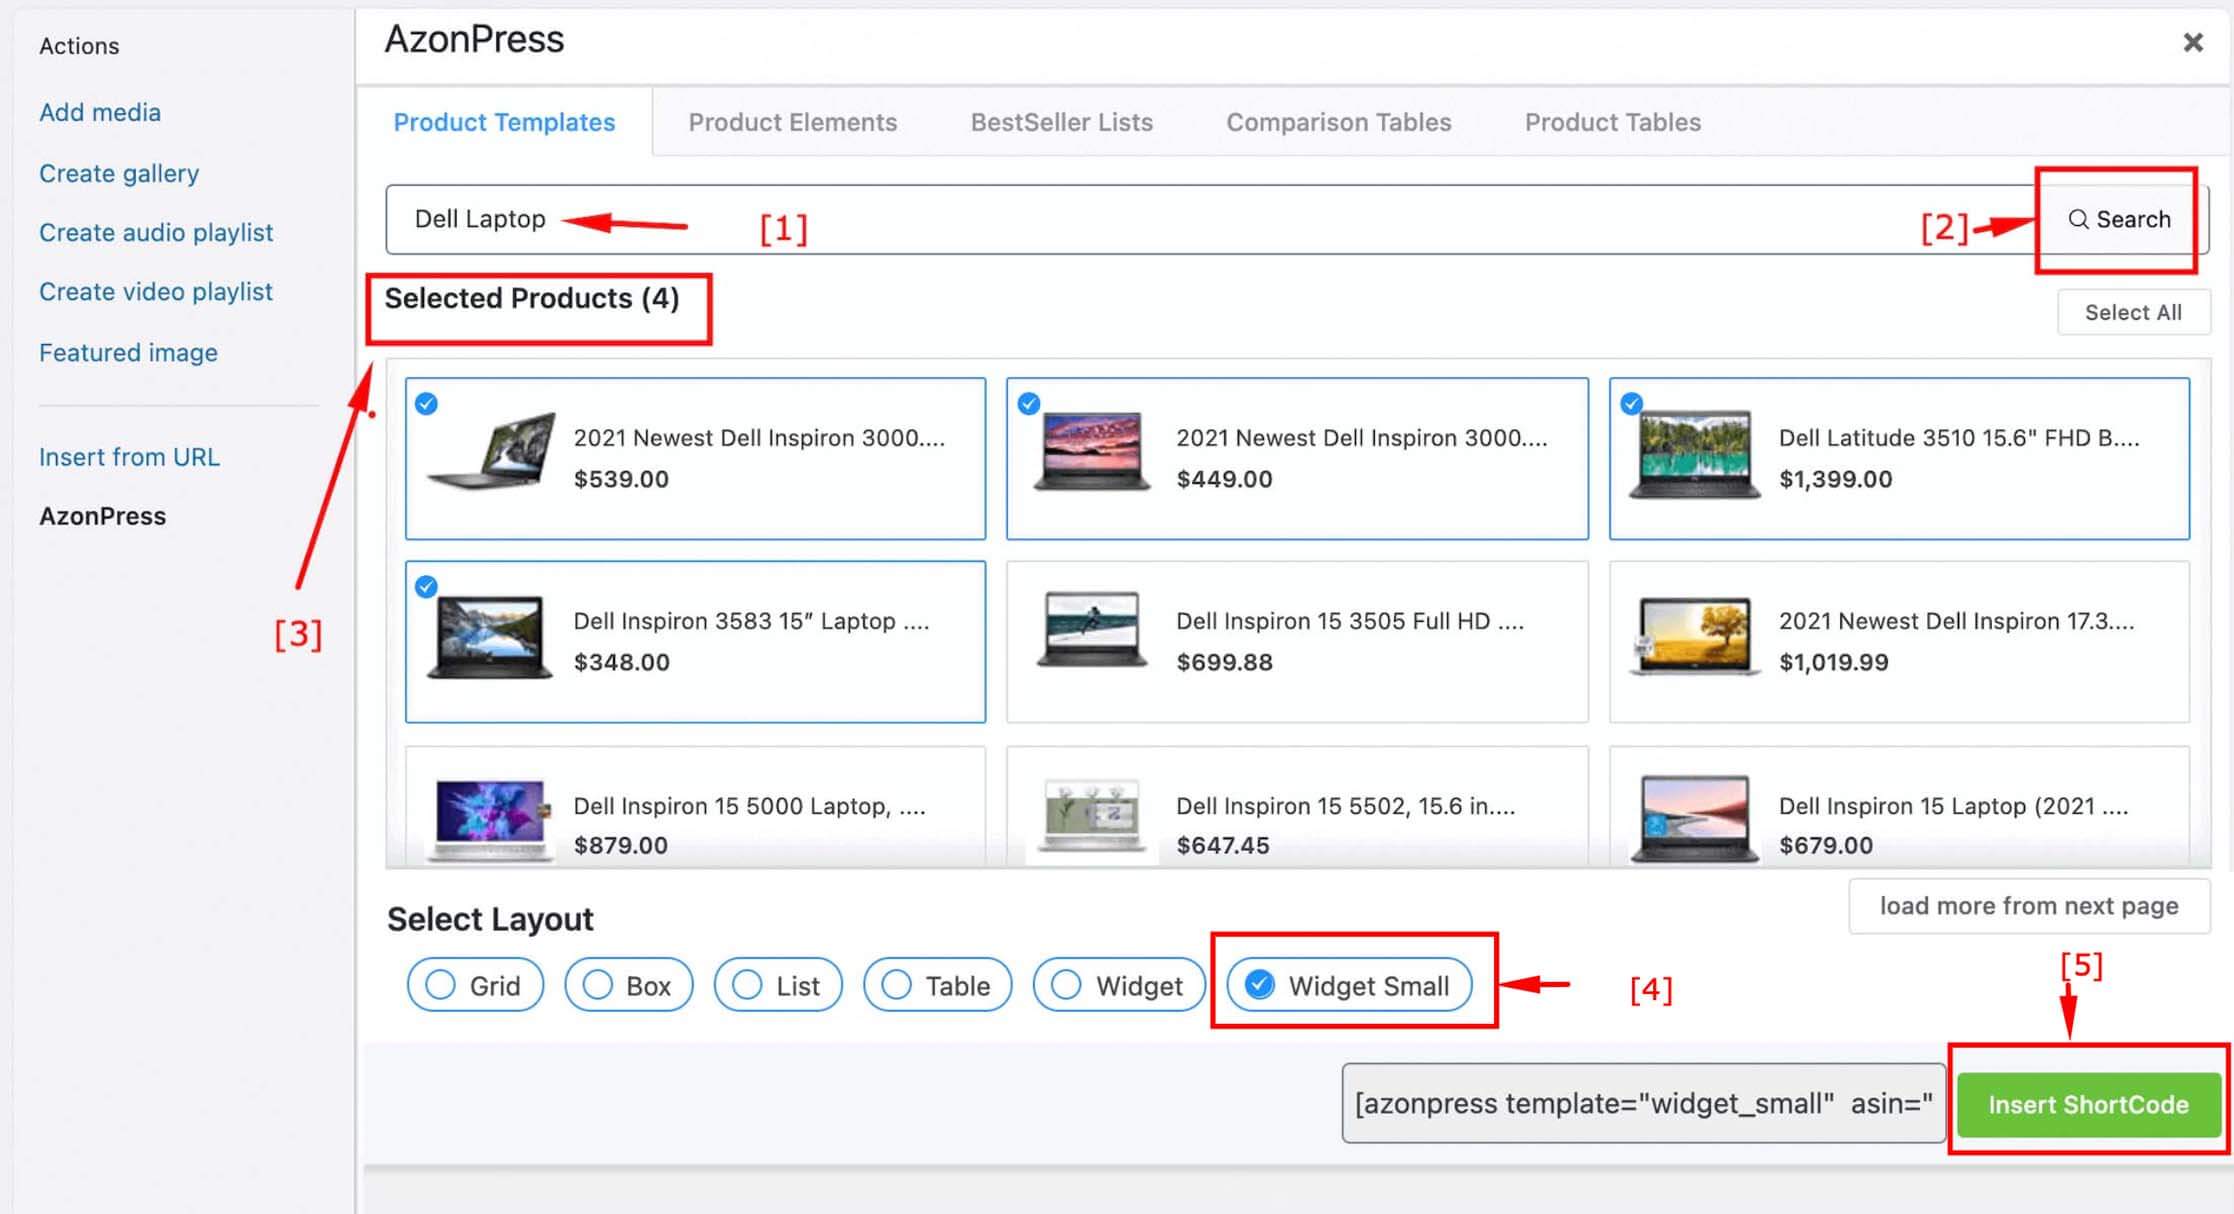The height and width of the screenshot is (1214, 2234).
Task: Open the Comparison Tables tab
Action: [x=1338, y=122]
